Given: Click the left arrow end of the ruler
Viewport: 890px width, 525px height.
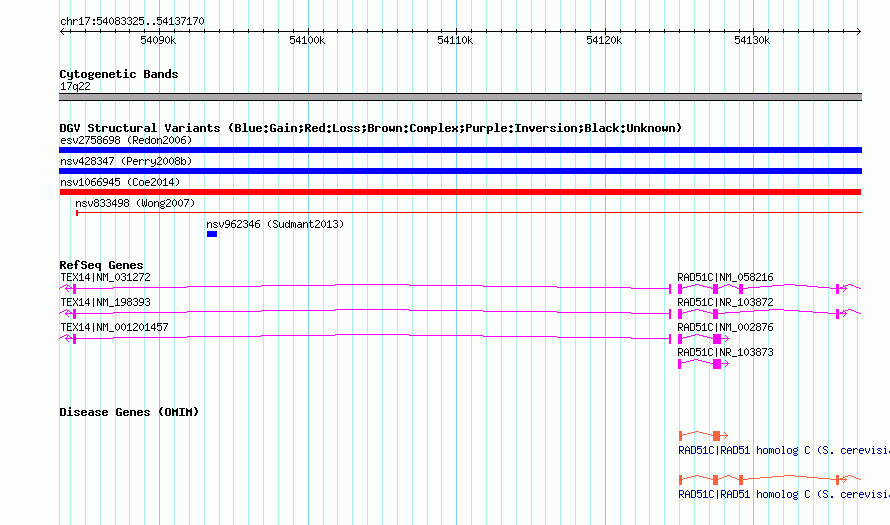Looking at the screenshot, I should click(x=62, y=32).
